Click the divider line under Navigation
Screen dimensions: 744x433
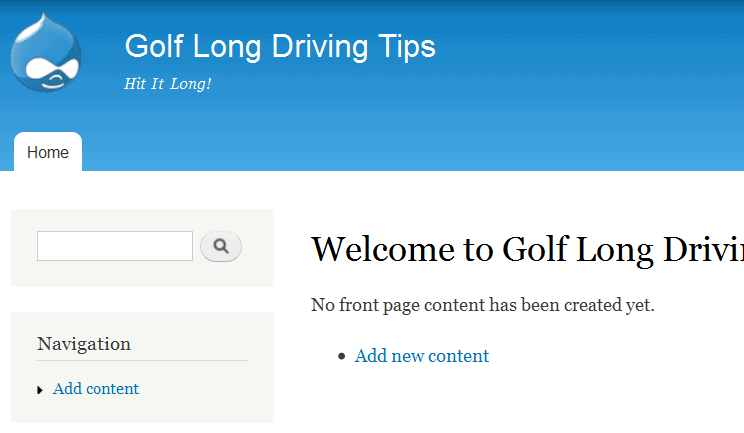tap(142, 360)
